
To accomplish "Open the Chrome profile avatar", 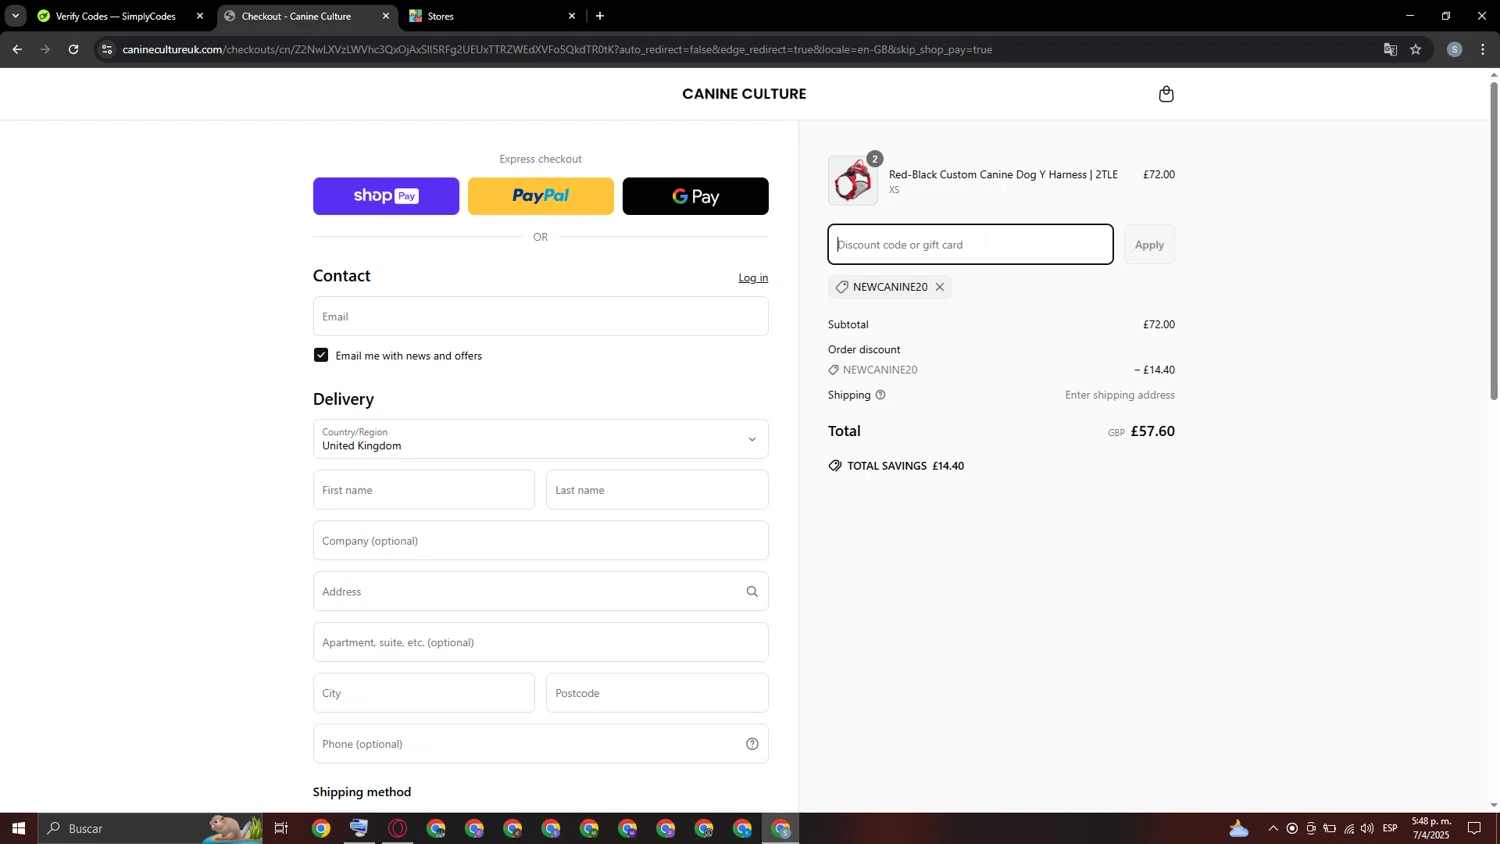I will pyautogui.click(x=1455, y=49).
